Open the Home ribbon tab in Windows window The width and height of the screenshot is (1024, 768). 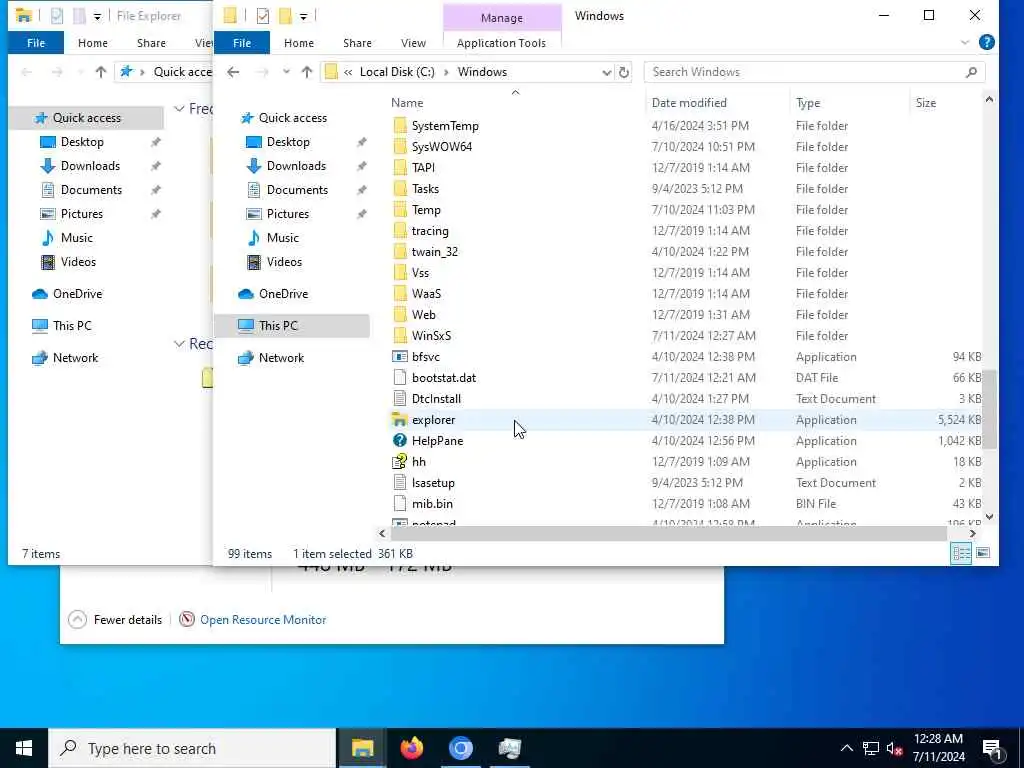coord(299,42)
